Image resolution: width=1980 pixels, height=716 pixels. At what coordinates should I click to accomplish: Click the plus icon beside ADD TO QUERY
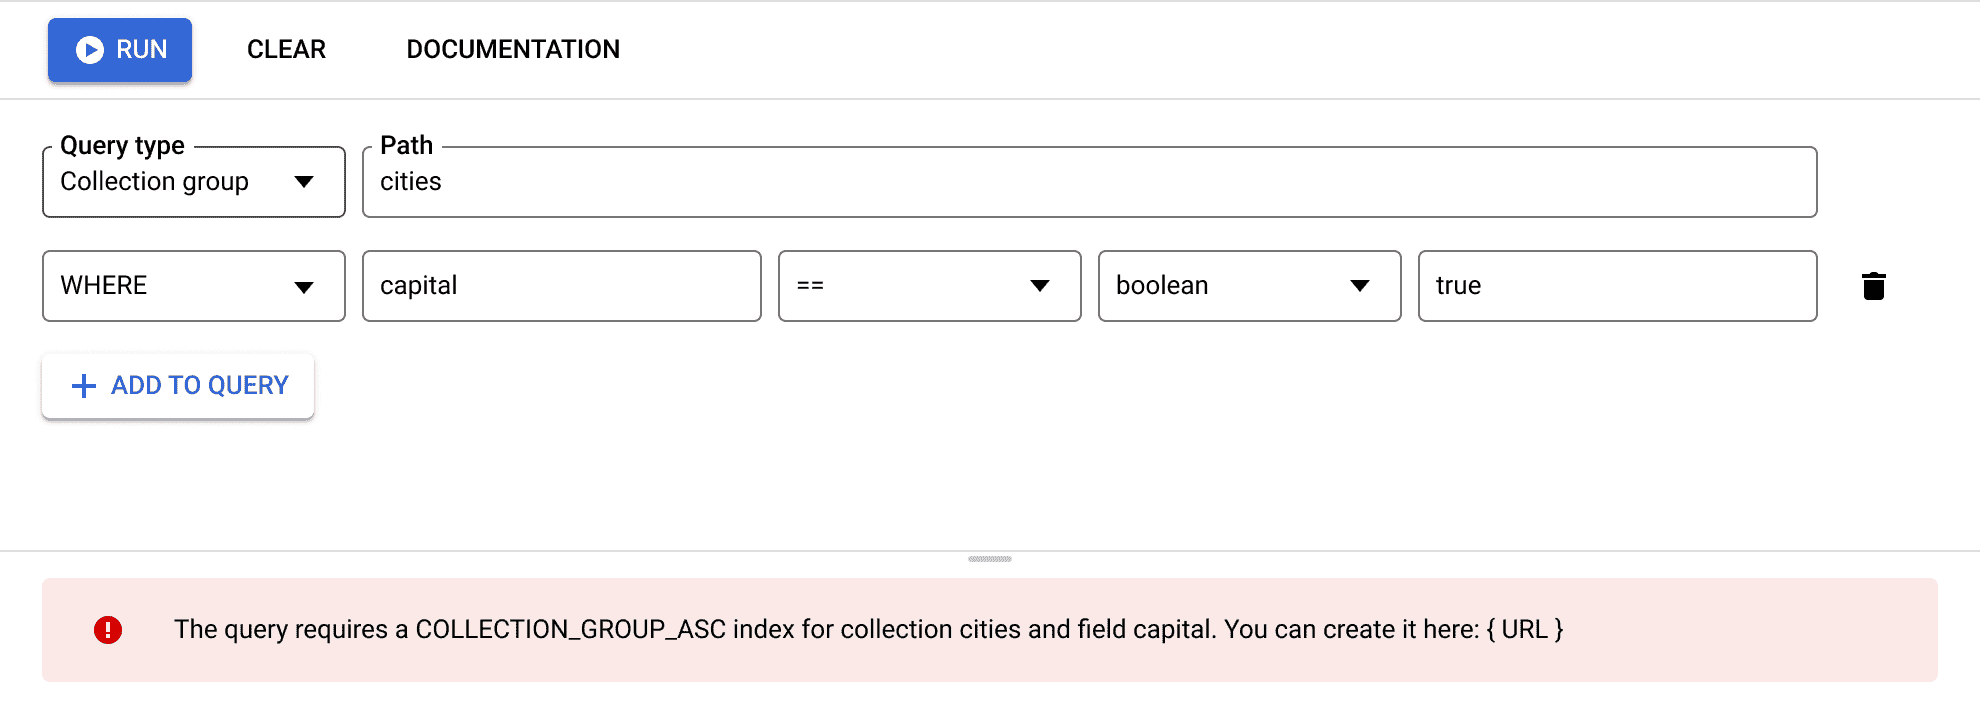click(x=85, y=386)
